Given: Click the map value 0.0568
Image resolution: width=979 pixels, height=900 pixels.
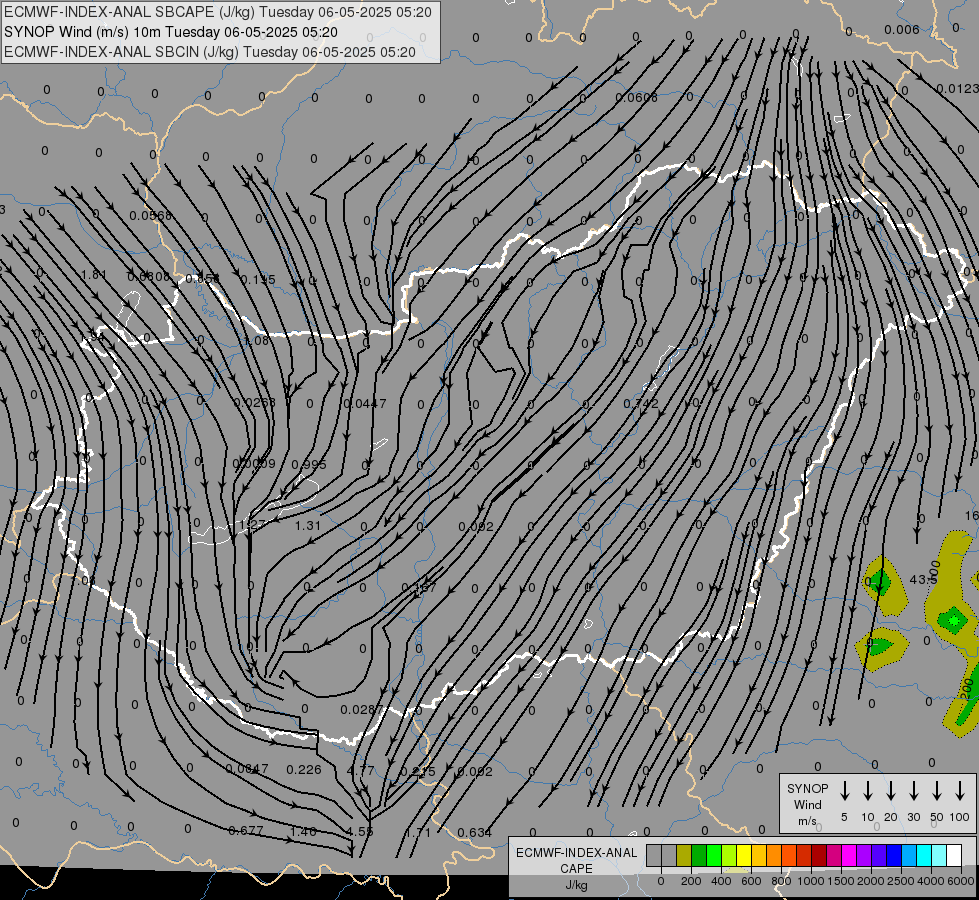Looking at the screenshot, I should coord(150,215).
